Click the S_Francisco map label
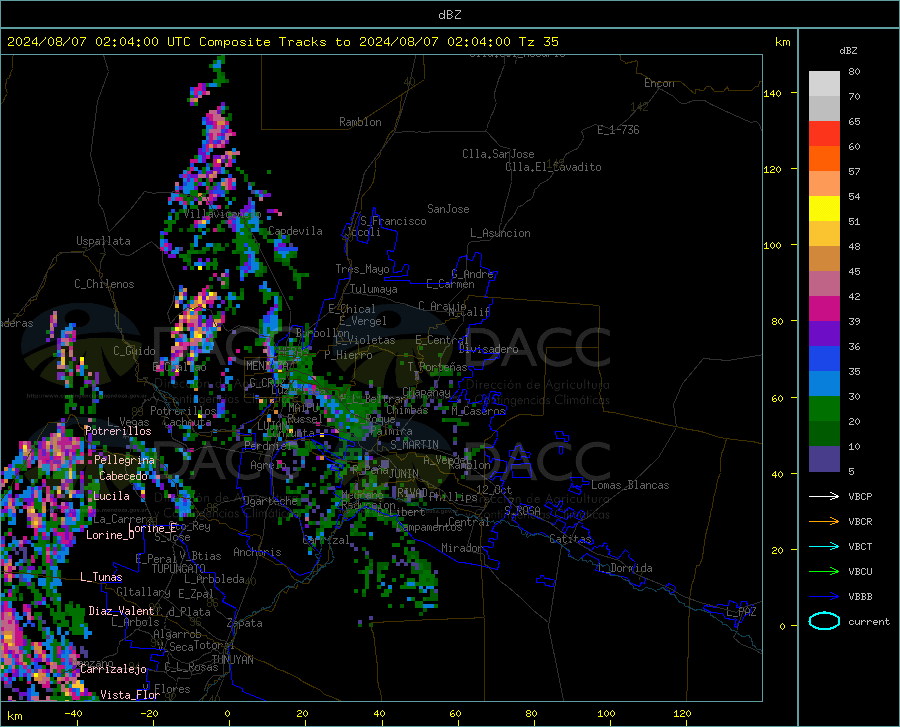 click(393, 221)
